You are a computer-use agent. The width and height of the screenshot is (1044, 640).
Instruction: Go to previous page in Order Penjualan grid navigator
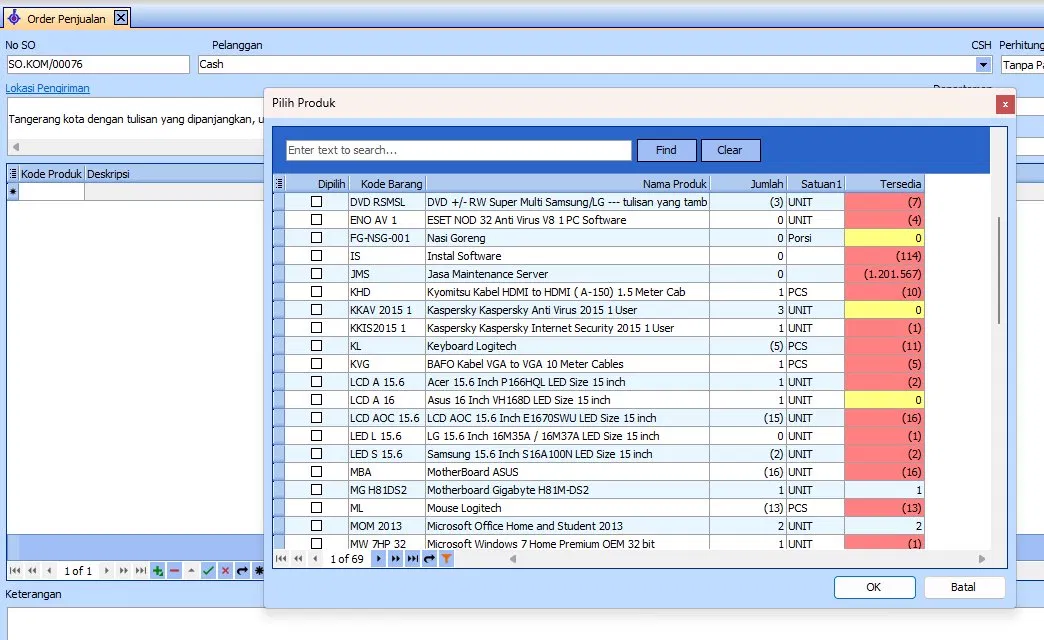[x=32, y=571]
